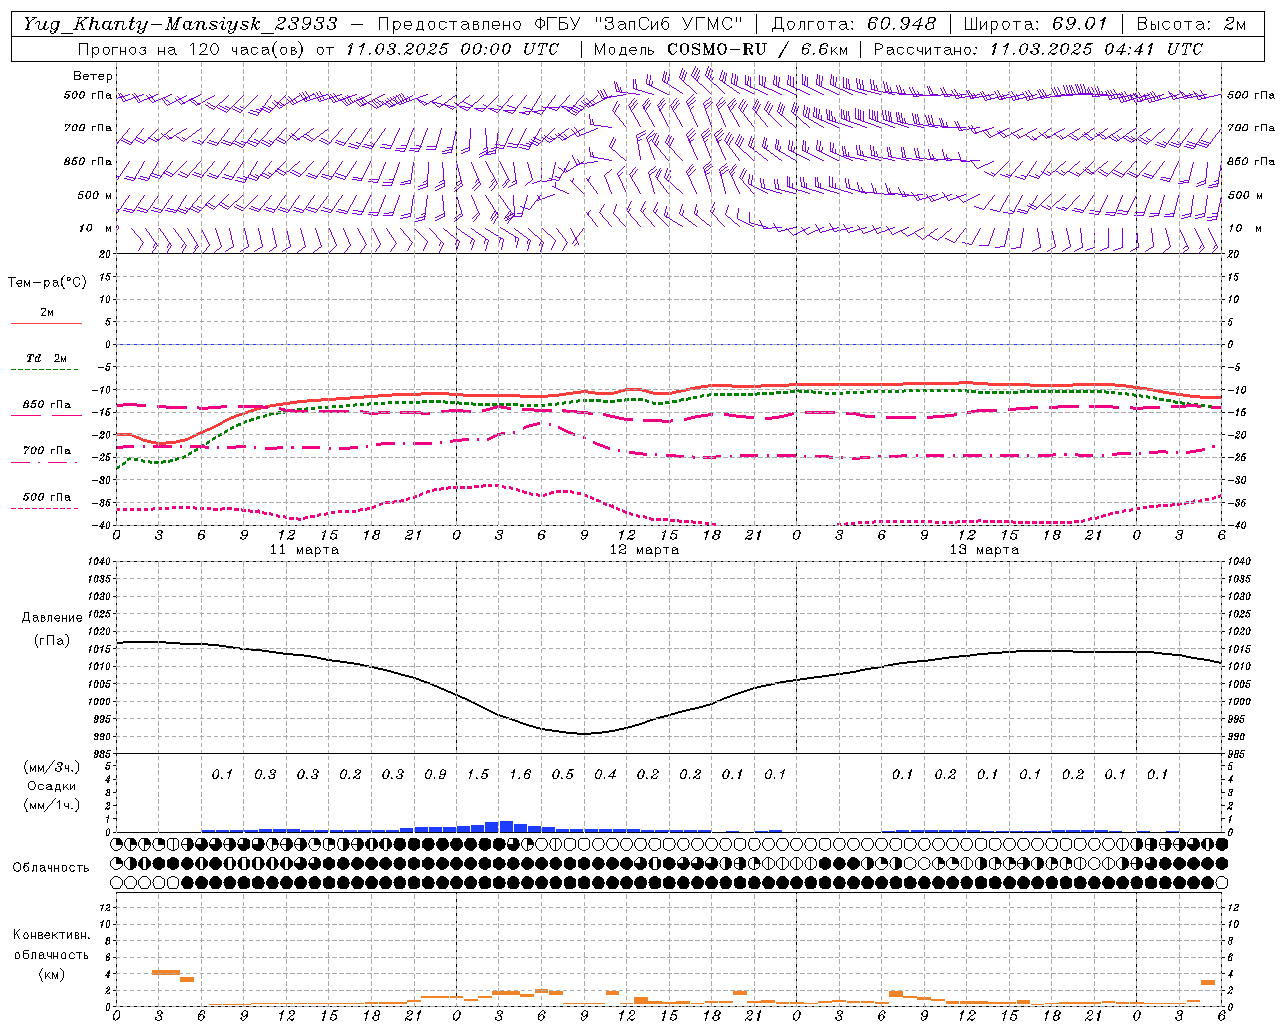The height and width of the screenshot is (1024, 1280).
Task: Click the 1.5 precipitation value
Action: [x=478, y=774]
